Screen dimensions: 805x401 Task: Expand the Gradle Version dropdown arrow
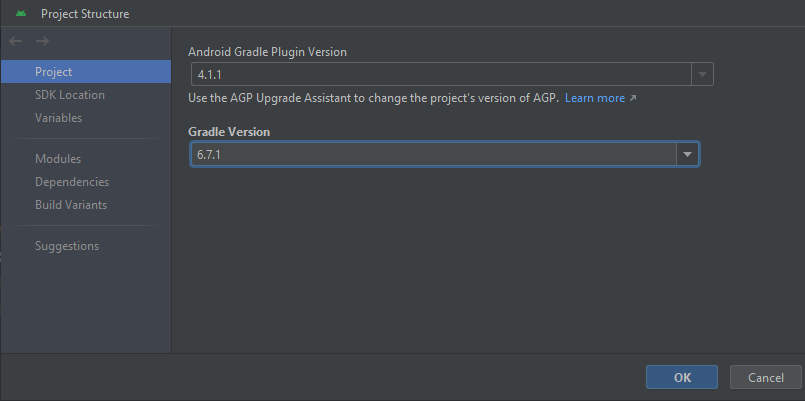pos(687,154)
